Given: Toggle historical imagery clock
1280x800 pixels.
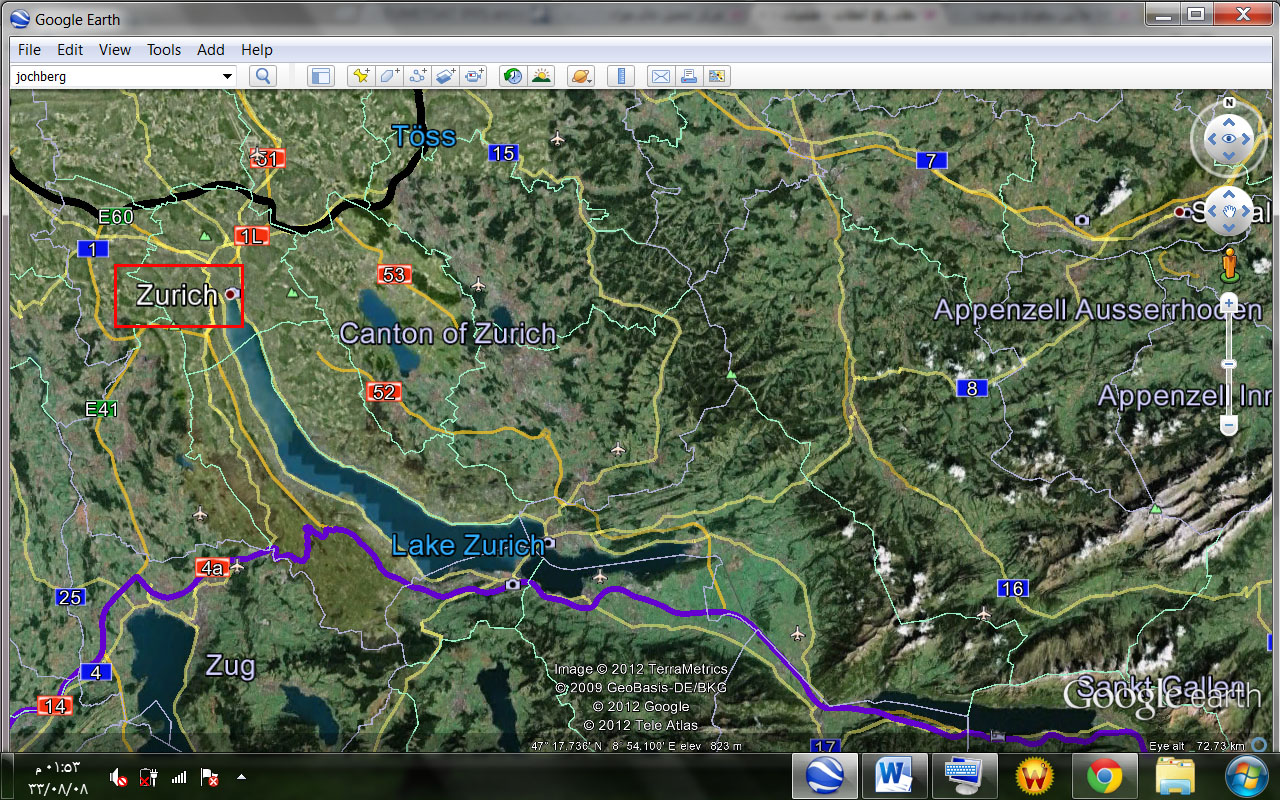Looking at the screenshot, I should [x=513, y=76].
